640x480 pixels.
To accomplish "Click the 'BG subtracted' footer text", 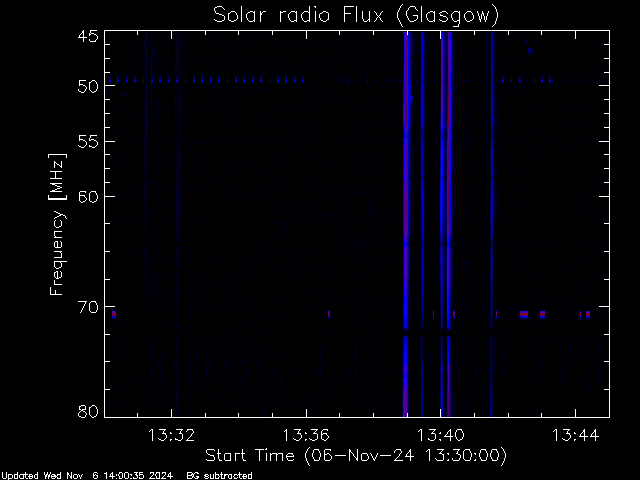I will pyautogui.click(x=220, y=476).
